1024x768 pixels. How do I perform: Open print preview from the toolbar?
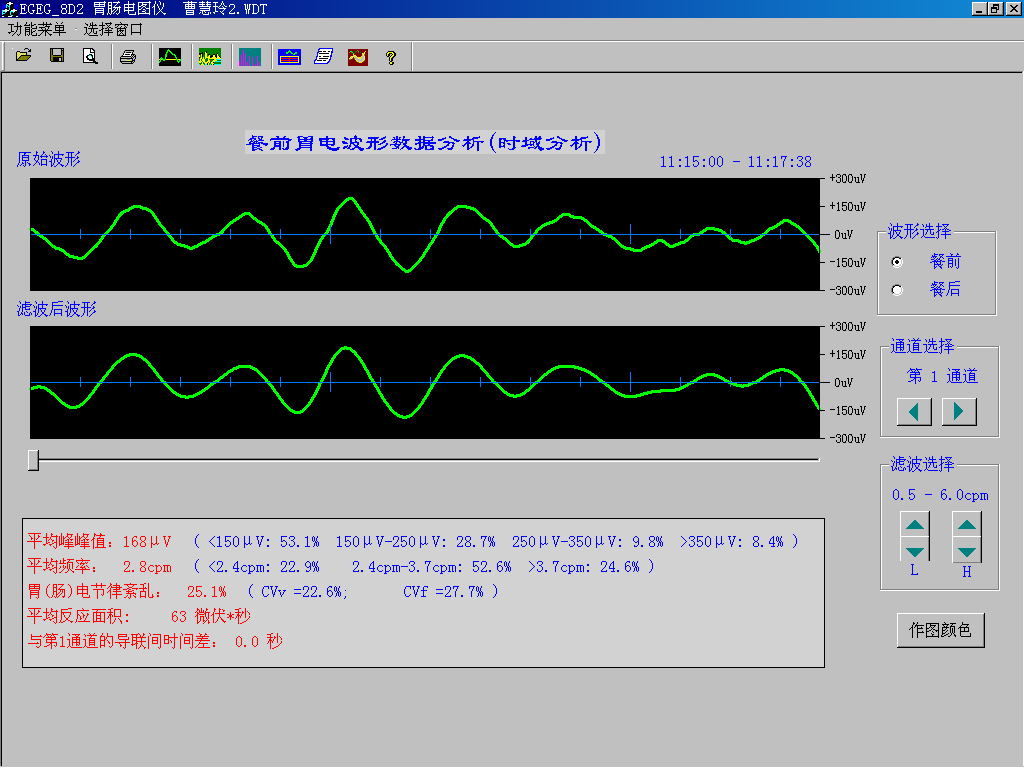point(90,57)
